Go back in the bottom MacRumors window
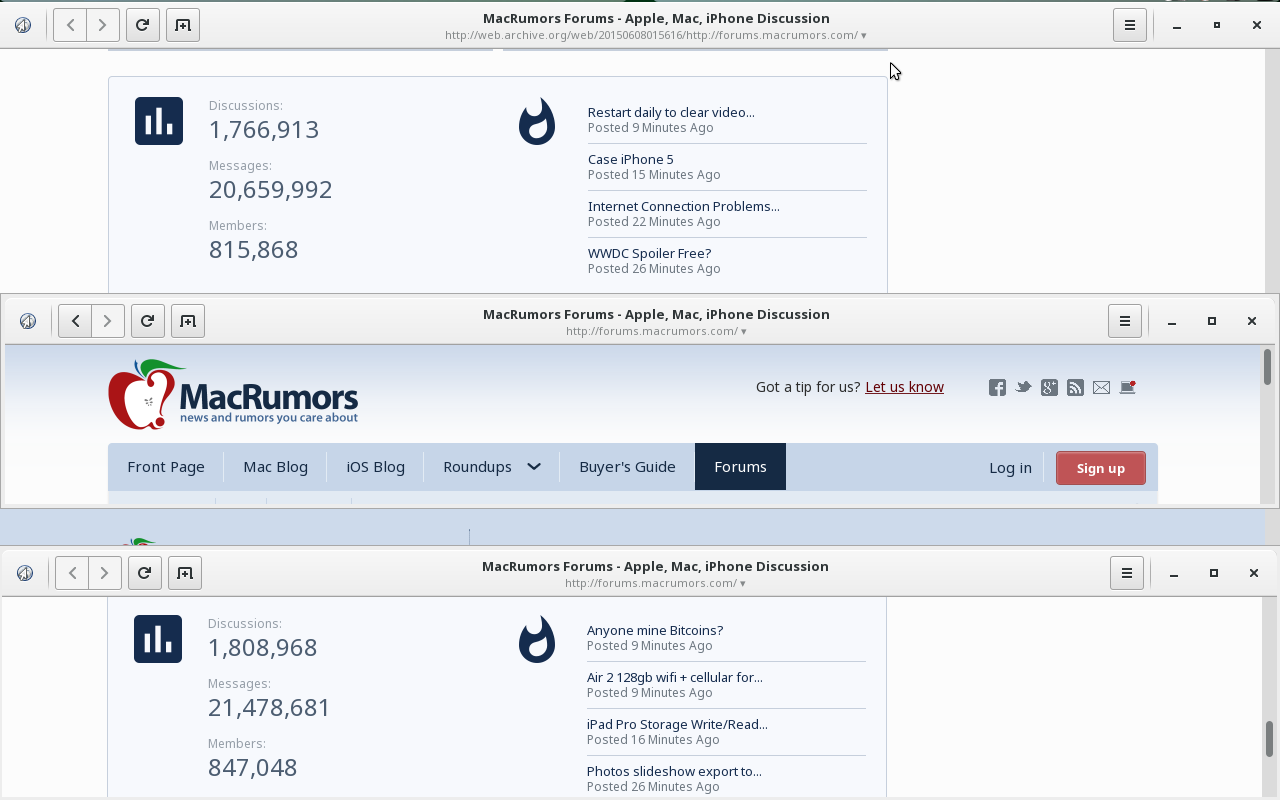Image resolution: width=1280 pixels, height=800 pixels. click(x=72, y=573)
